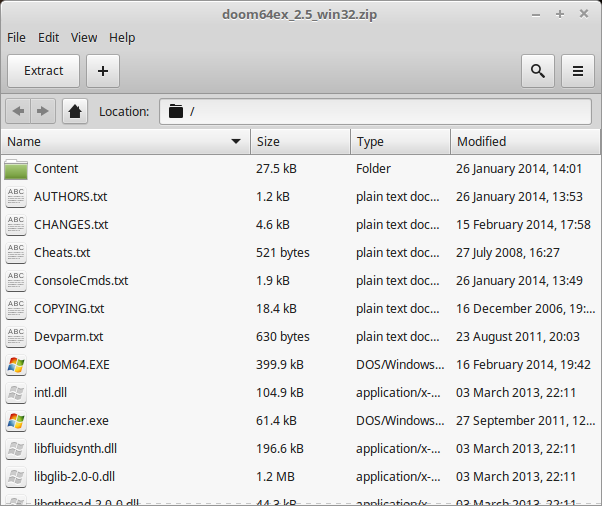Click the ConsoleCmds.txt file name
The width and height of the screenshot is (602, 506).
click(81, 281)
